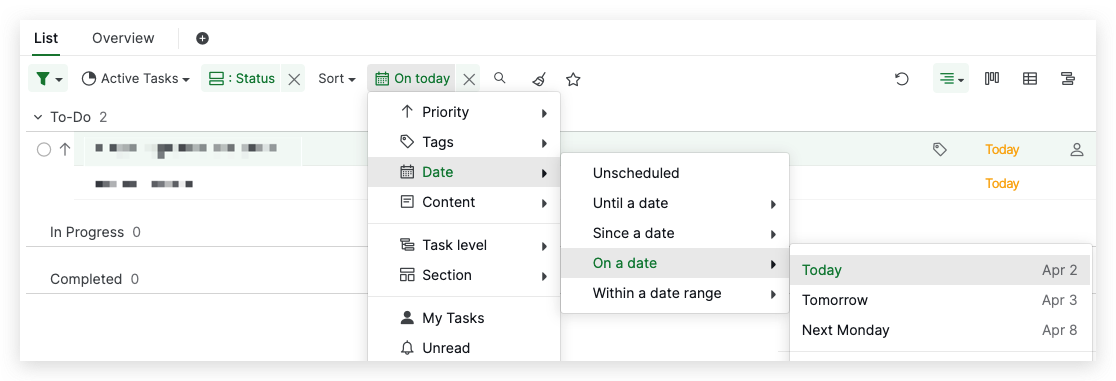Screen dimensions: 1116x381
Task: Click the search magnifier icon
Action: 500,78
